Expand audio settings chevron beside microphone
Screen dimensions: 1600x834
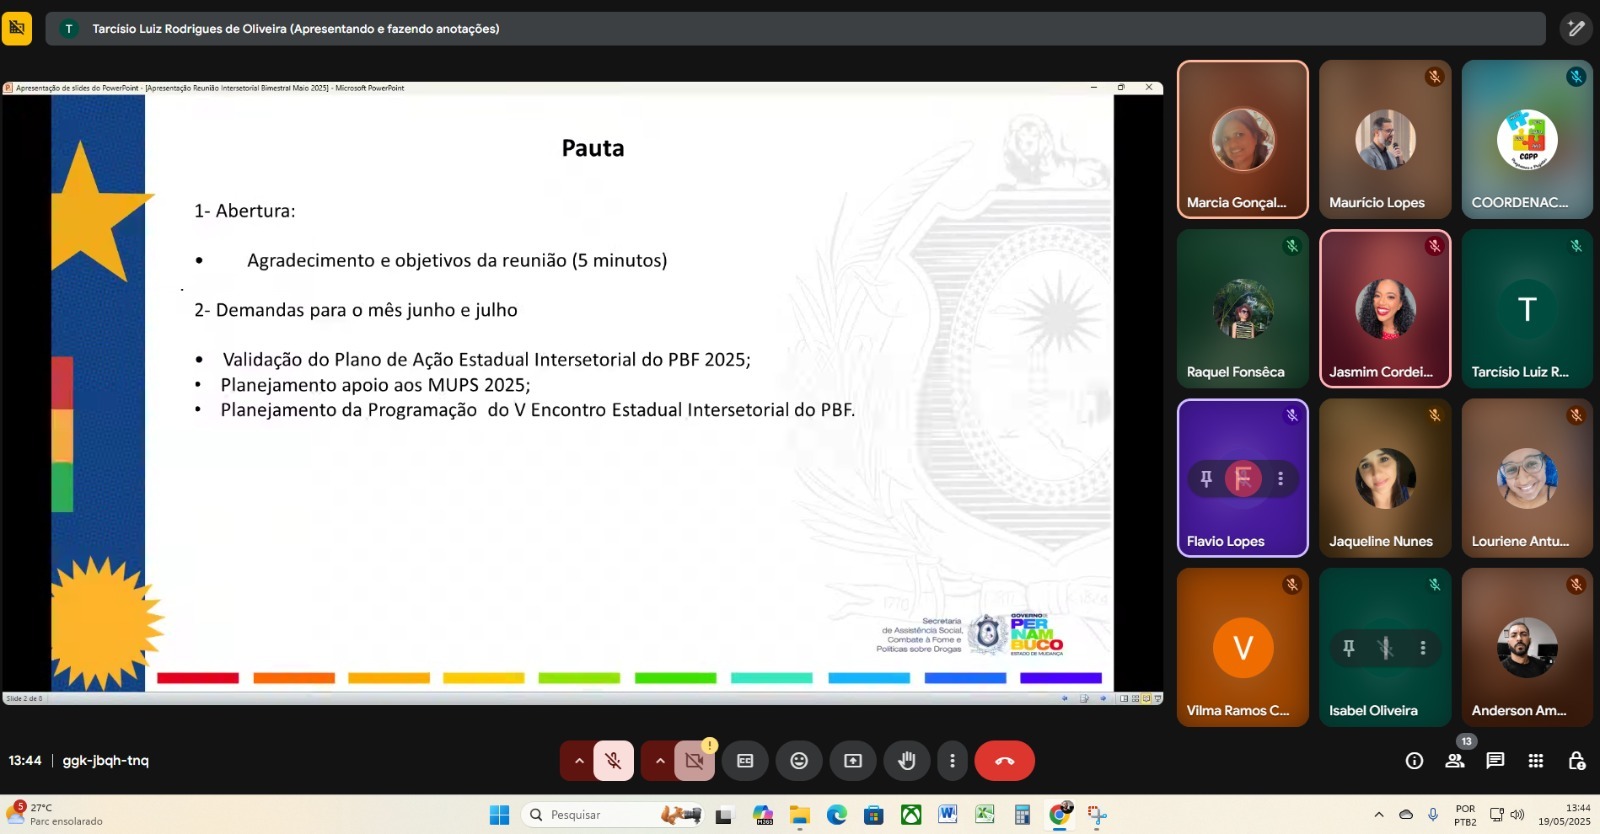coord(578,761)
